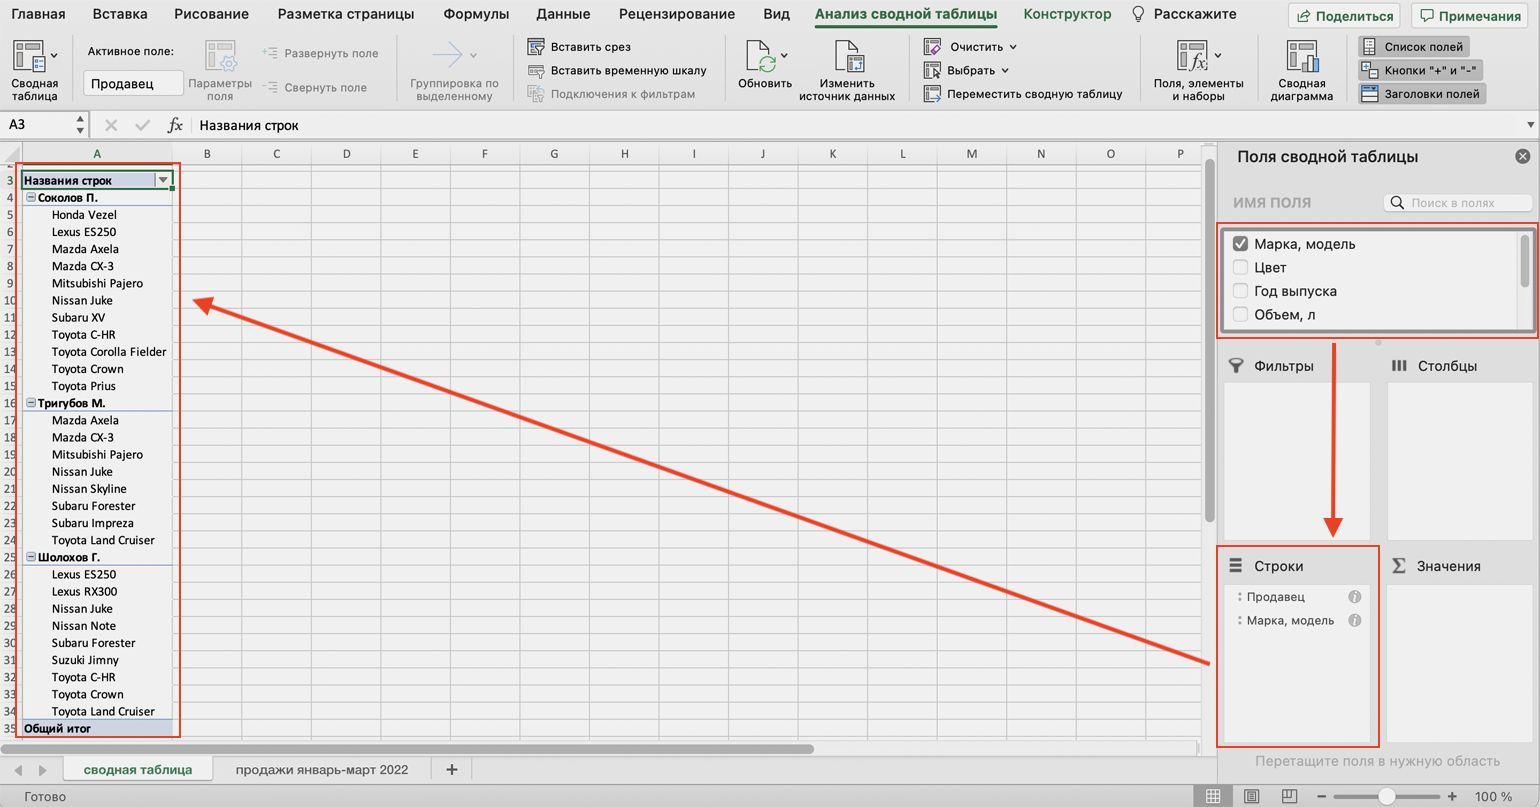Switch to the Конструктор ribbon tab
This screenshot has width=1540, height=807.
tap(1066, 14)
